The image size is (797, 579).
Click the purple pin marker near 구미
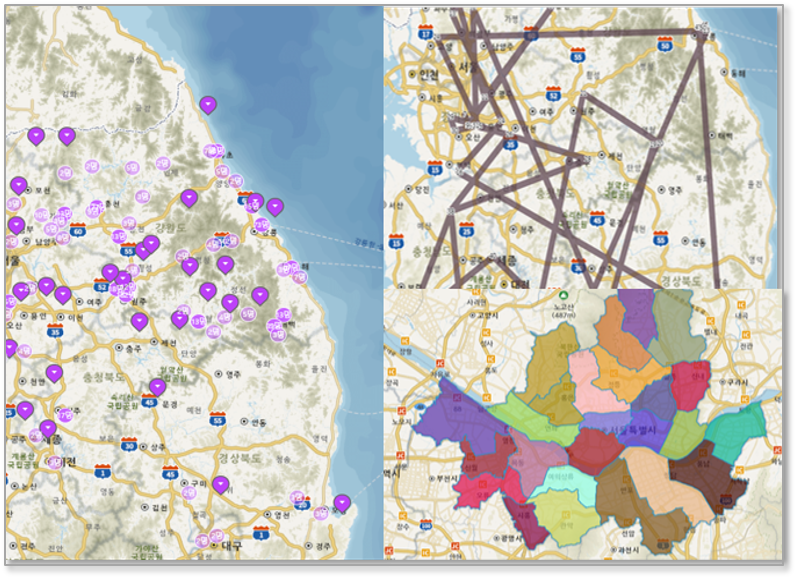[221, 484]
